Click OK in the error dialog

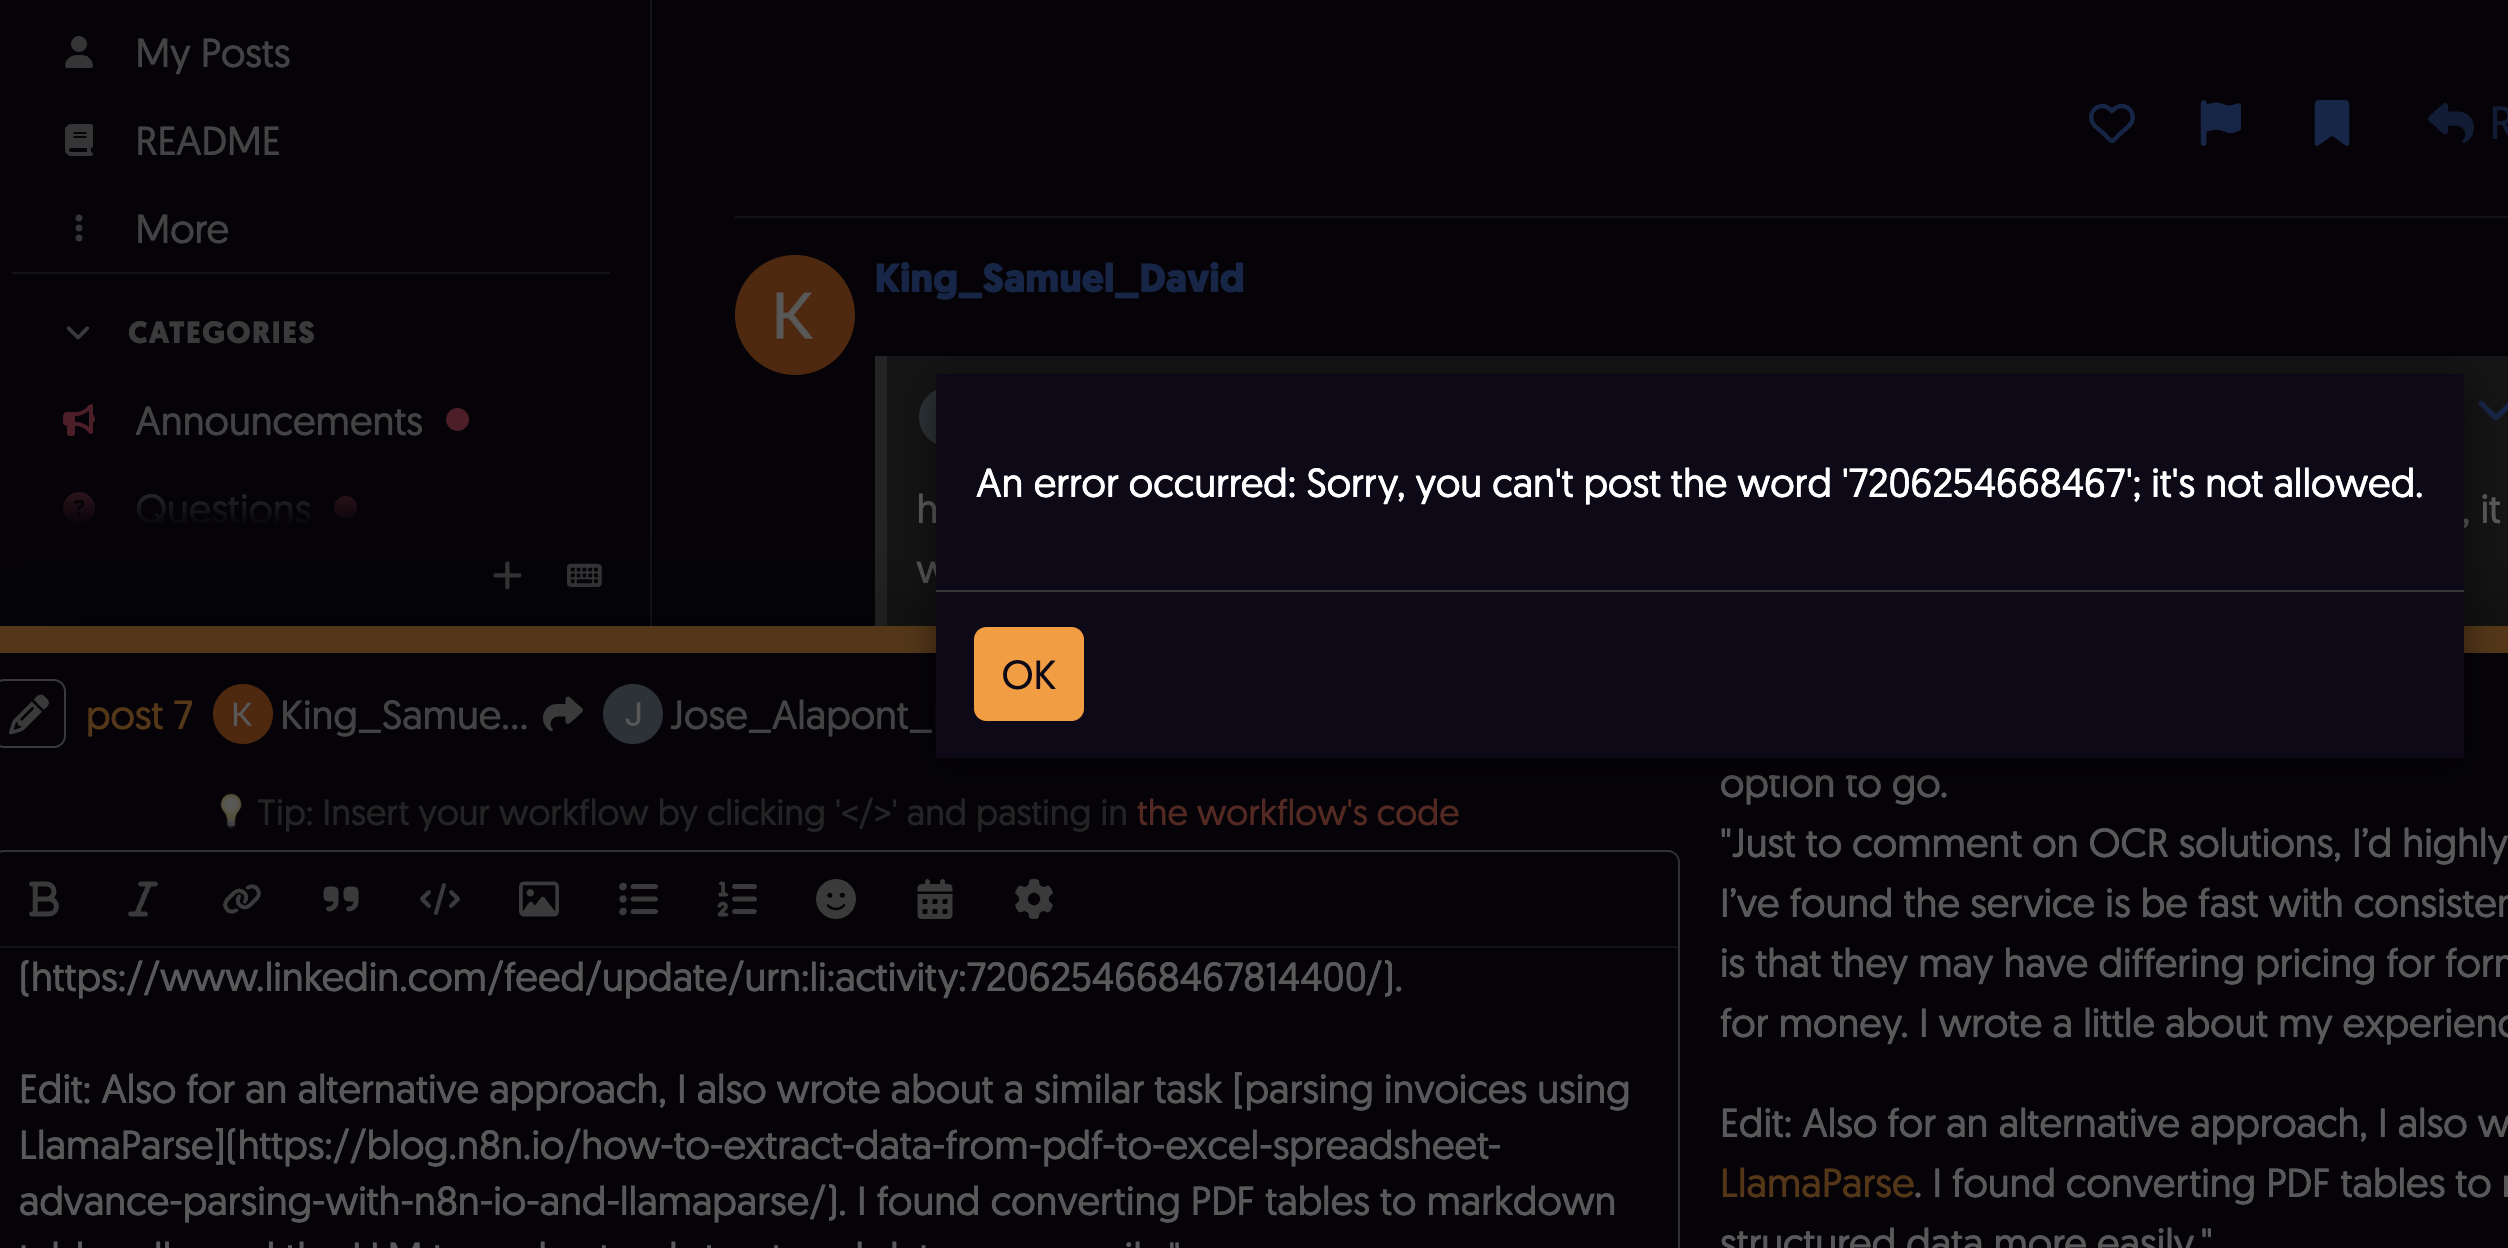pos(1028,674)
